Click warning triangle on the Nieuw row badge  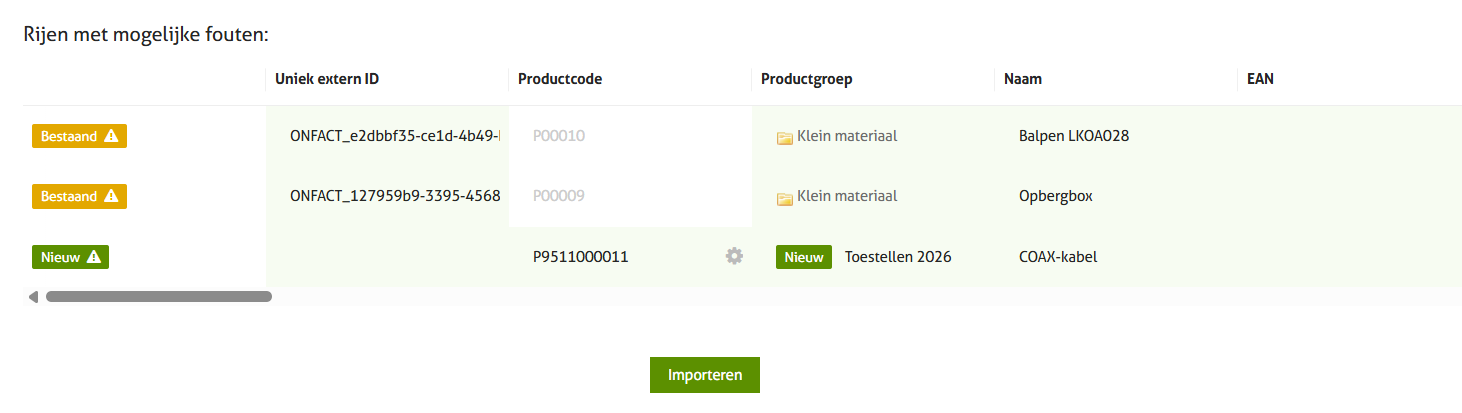pos(93,257)
